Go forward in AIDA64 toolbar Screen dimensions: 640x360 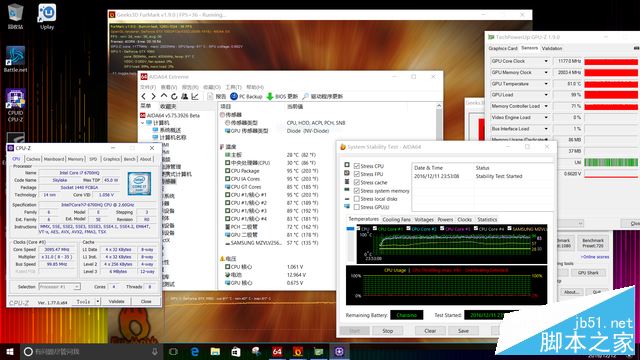click(153, 96)
